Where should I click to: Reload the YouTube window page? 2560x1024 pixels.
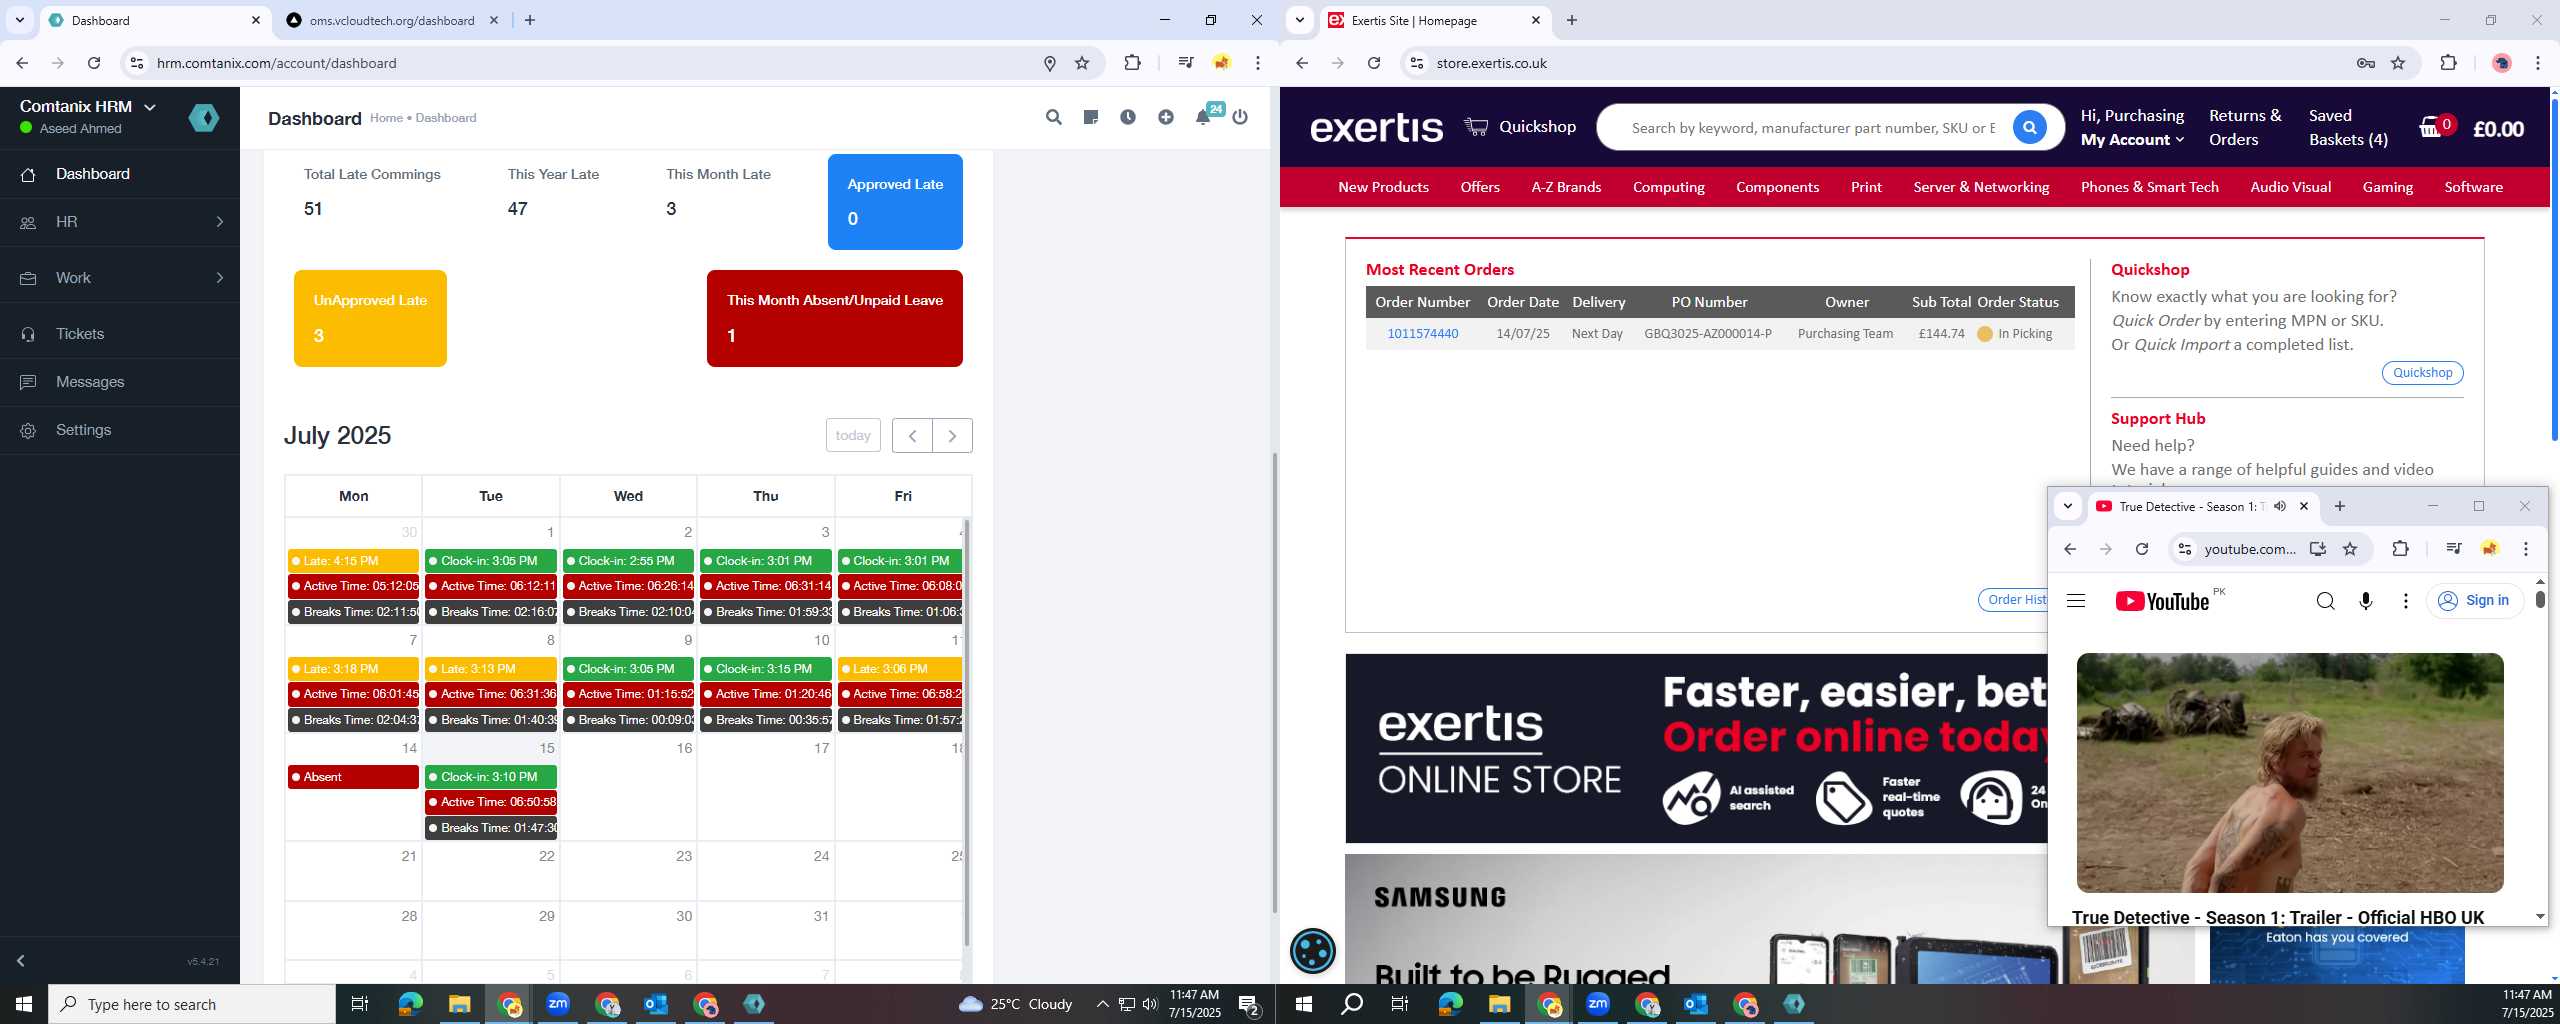click(x=2142, y=549)
